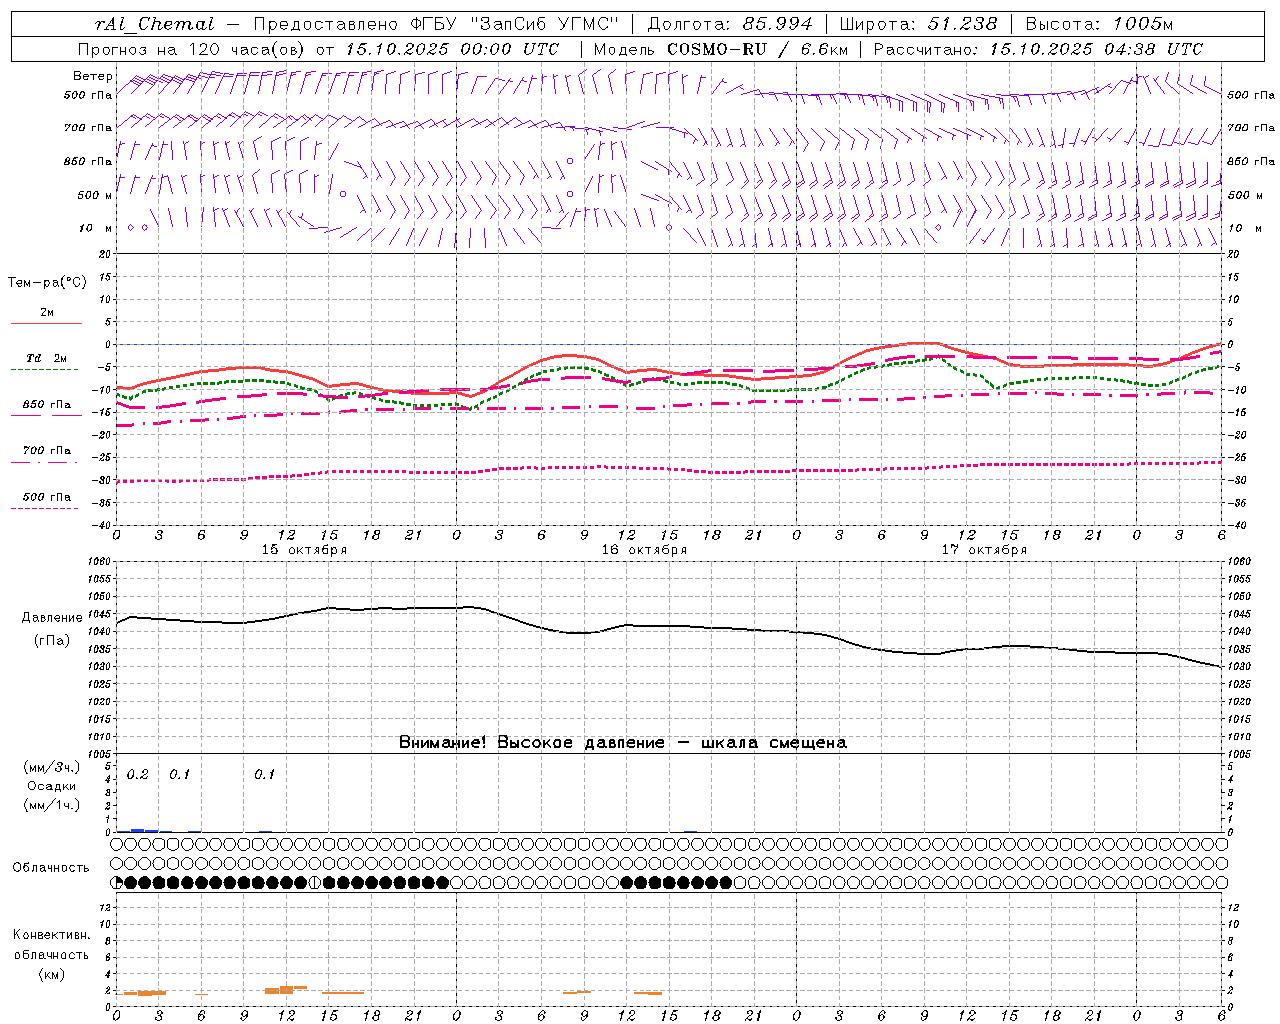Viewport: 1280px width, 1024px height.
Task: Click the forecast start time 15.10.2025 00:00 UTC
Action: pos(452,49)
